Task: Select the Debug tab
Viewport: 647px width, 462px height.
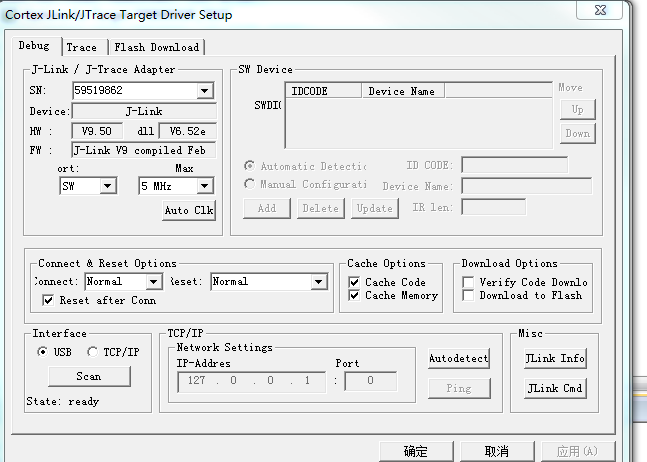Action: (x=35, y=46)
